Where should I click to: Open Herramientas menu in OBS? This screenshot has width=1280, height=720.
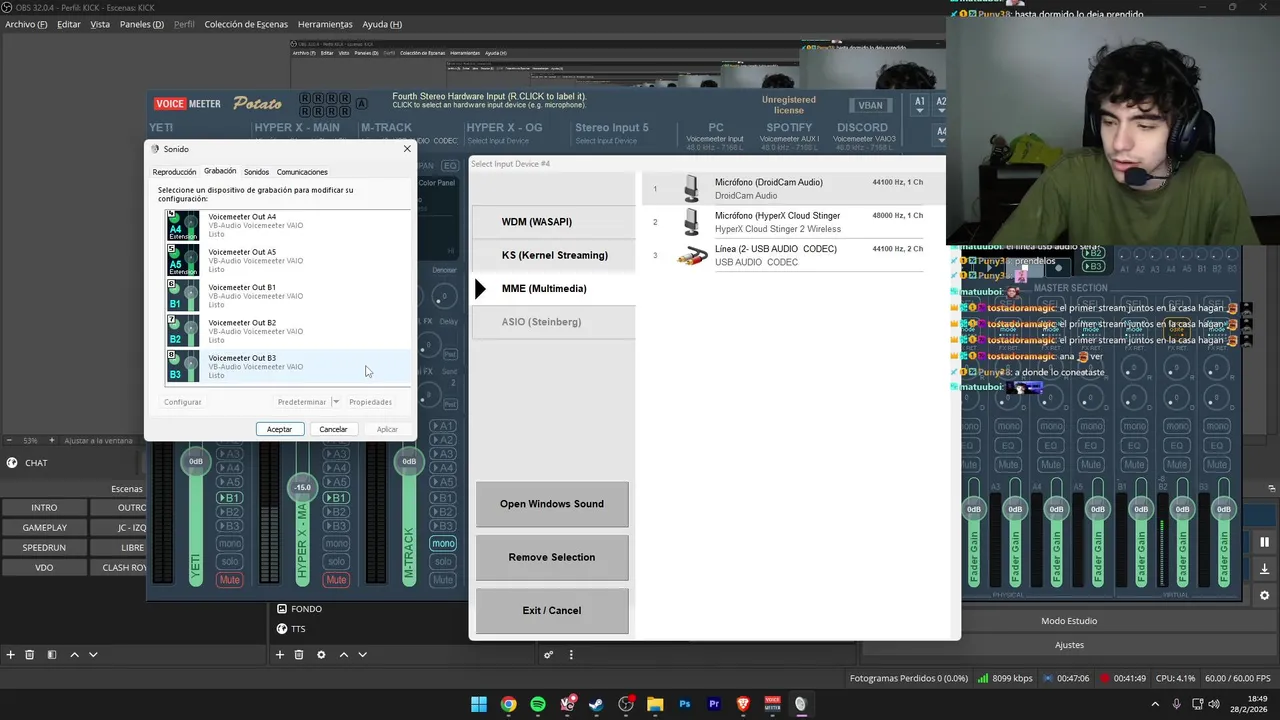(325, 24)
